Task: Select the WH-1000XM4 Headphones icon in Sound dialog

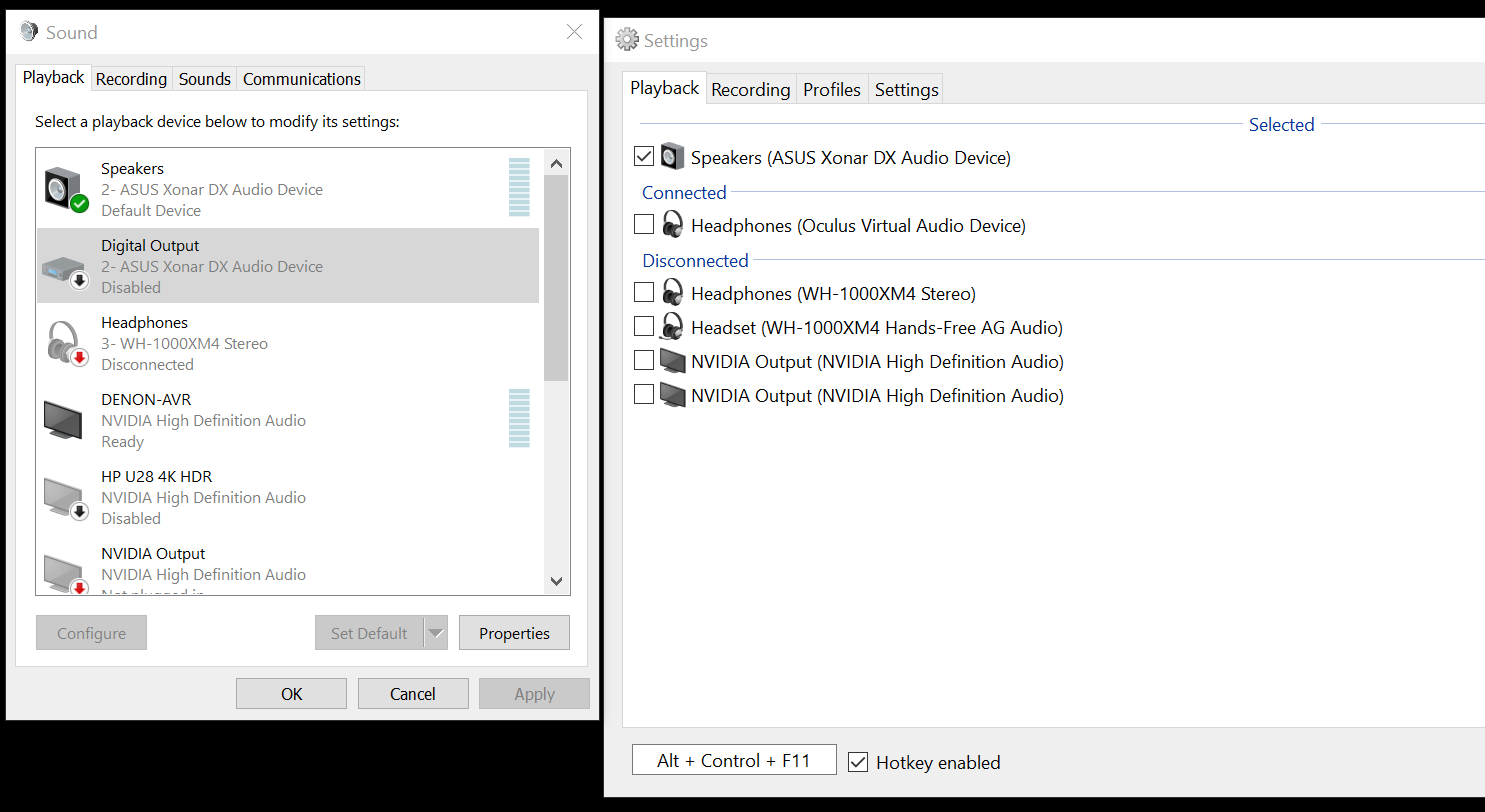Action: pyautogui.click(x=64, y=342)
